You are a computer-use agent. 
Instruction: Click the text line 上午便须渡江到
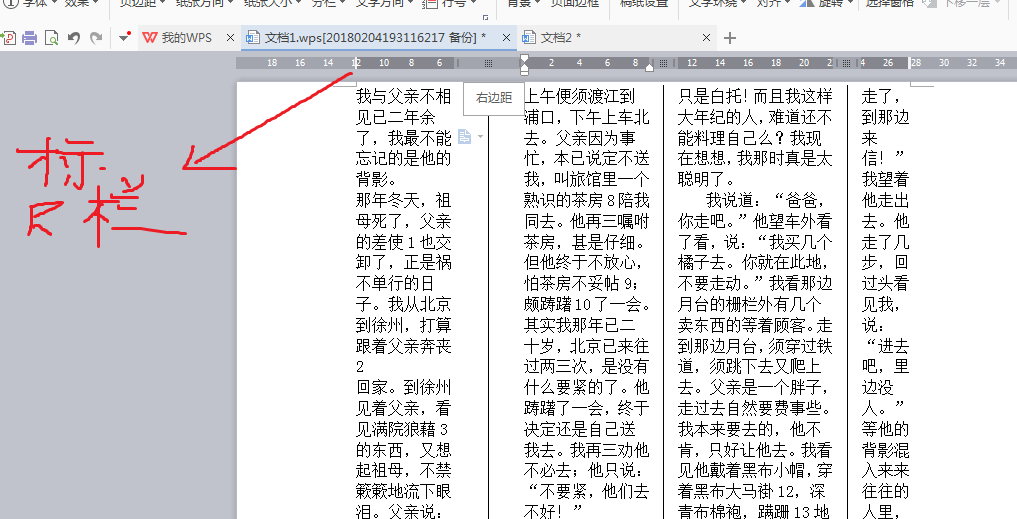pos(579,97)
